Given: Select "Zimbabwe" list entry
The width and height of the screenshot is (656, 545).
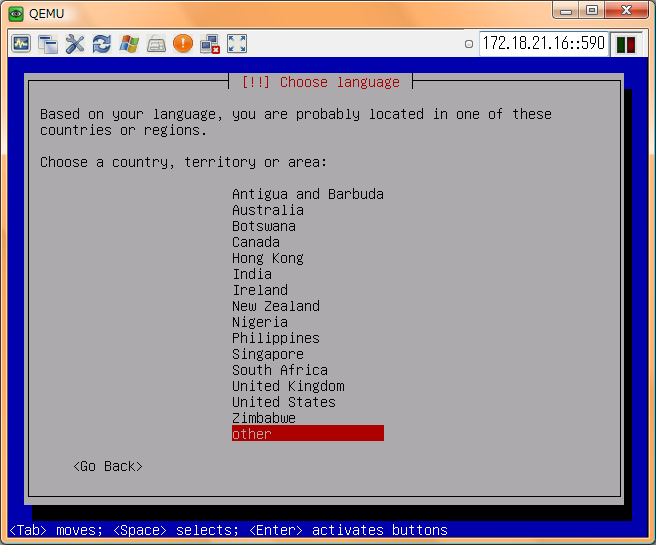Looking at the screenshot, I should point(308,418).
